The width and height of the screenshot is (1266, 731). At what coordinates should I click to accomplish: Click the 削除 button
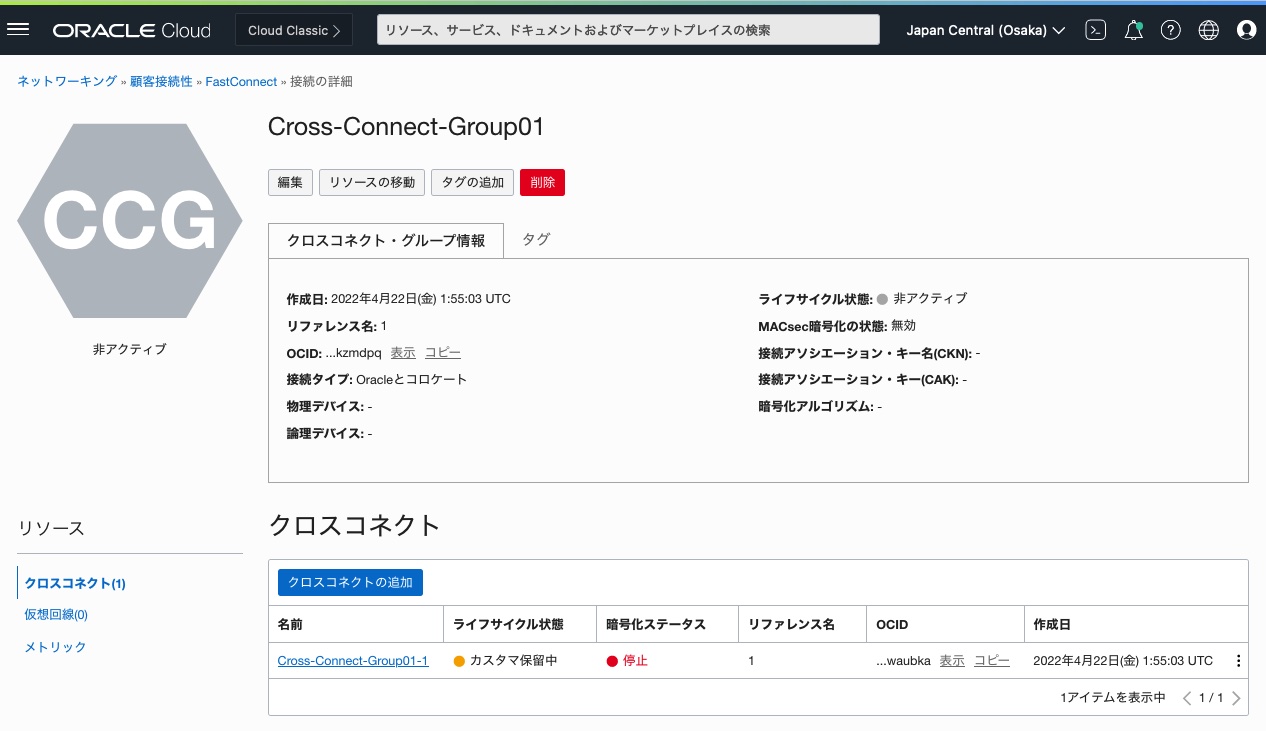(542, 182)
